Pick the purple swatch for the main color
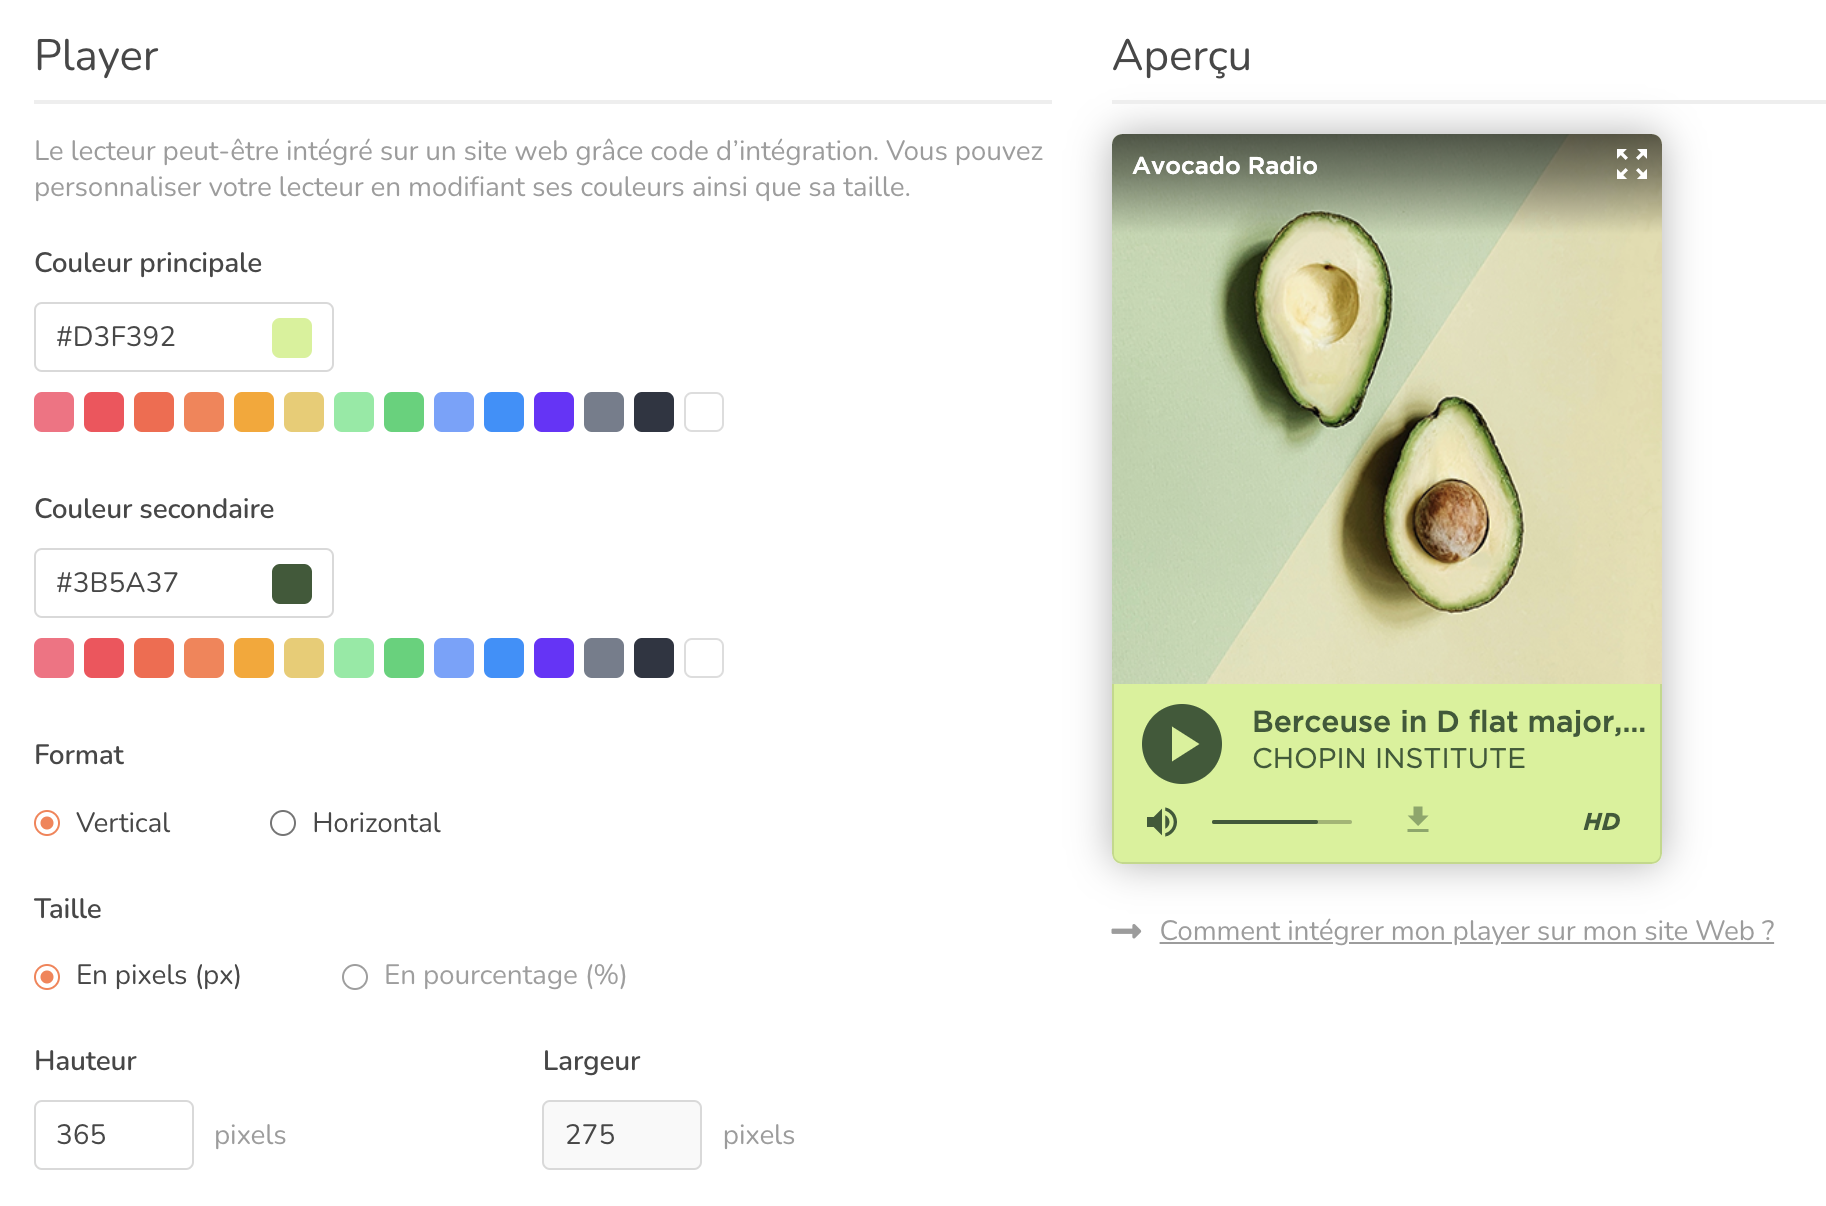This screenshot has width=1826, height=1206. pos(554,412)
